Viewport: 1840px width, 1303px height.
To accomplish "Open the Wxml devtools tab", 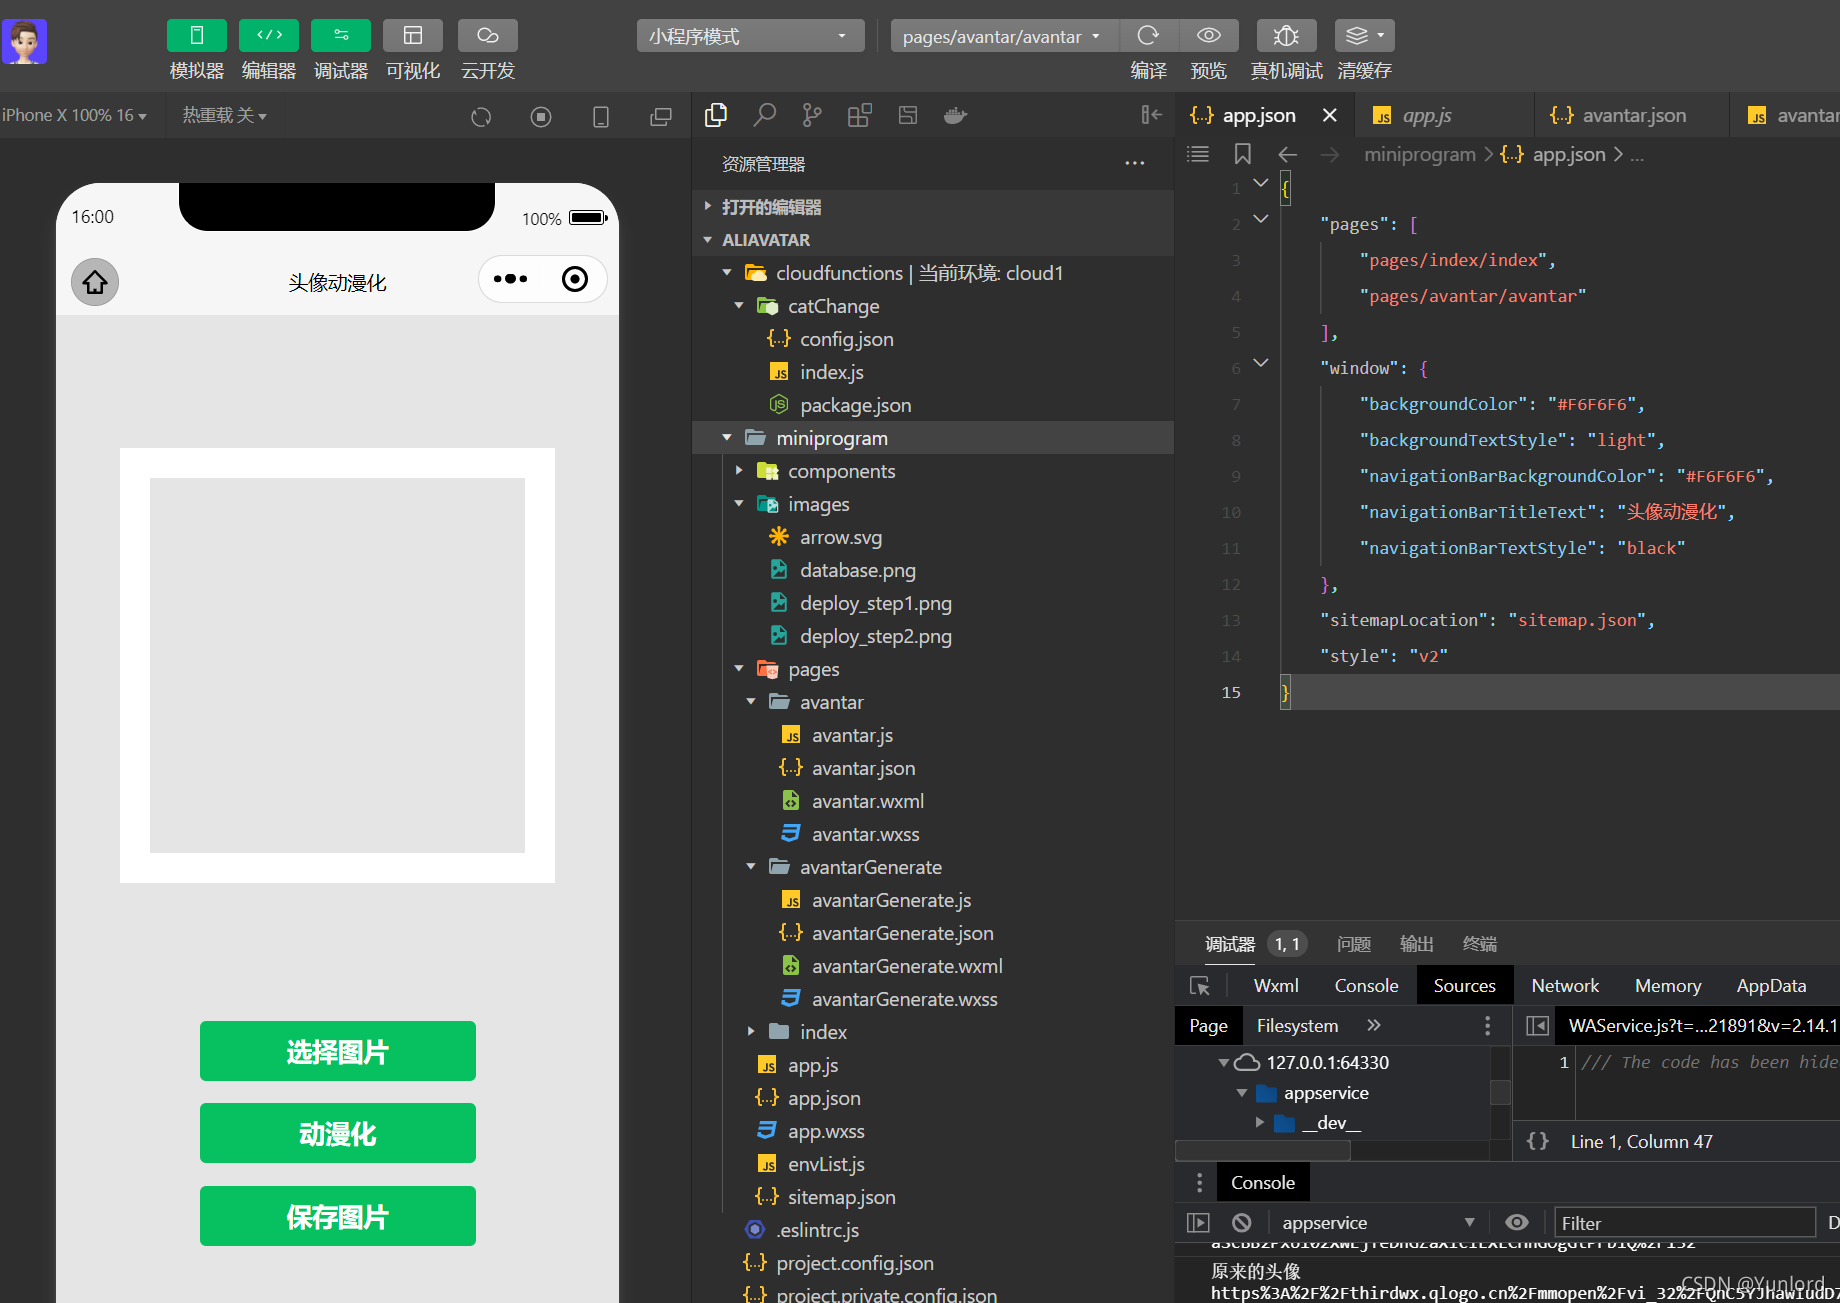I will [1276, 986].
